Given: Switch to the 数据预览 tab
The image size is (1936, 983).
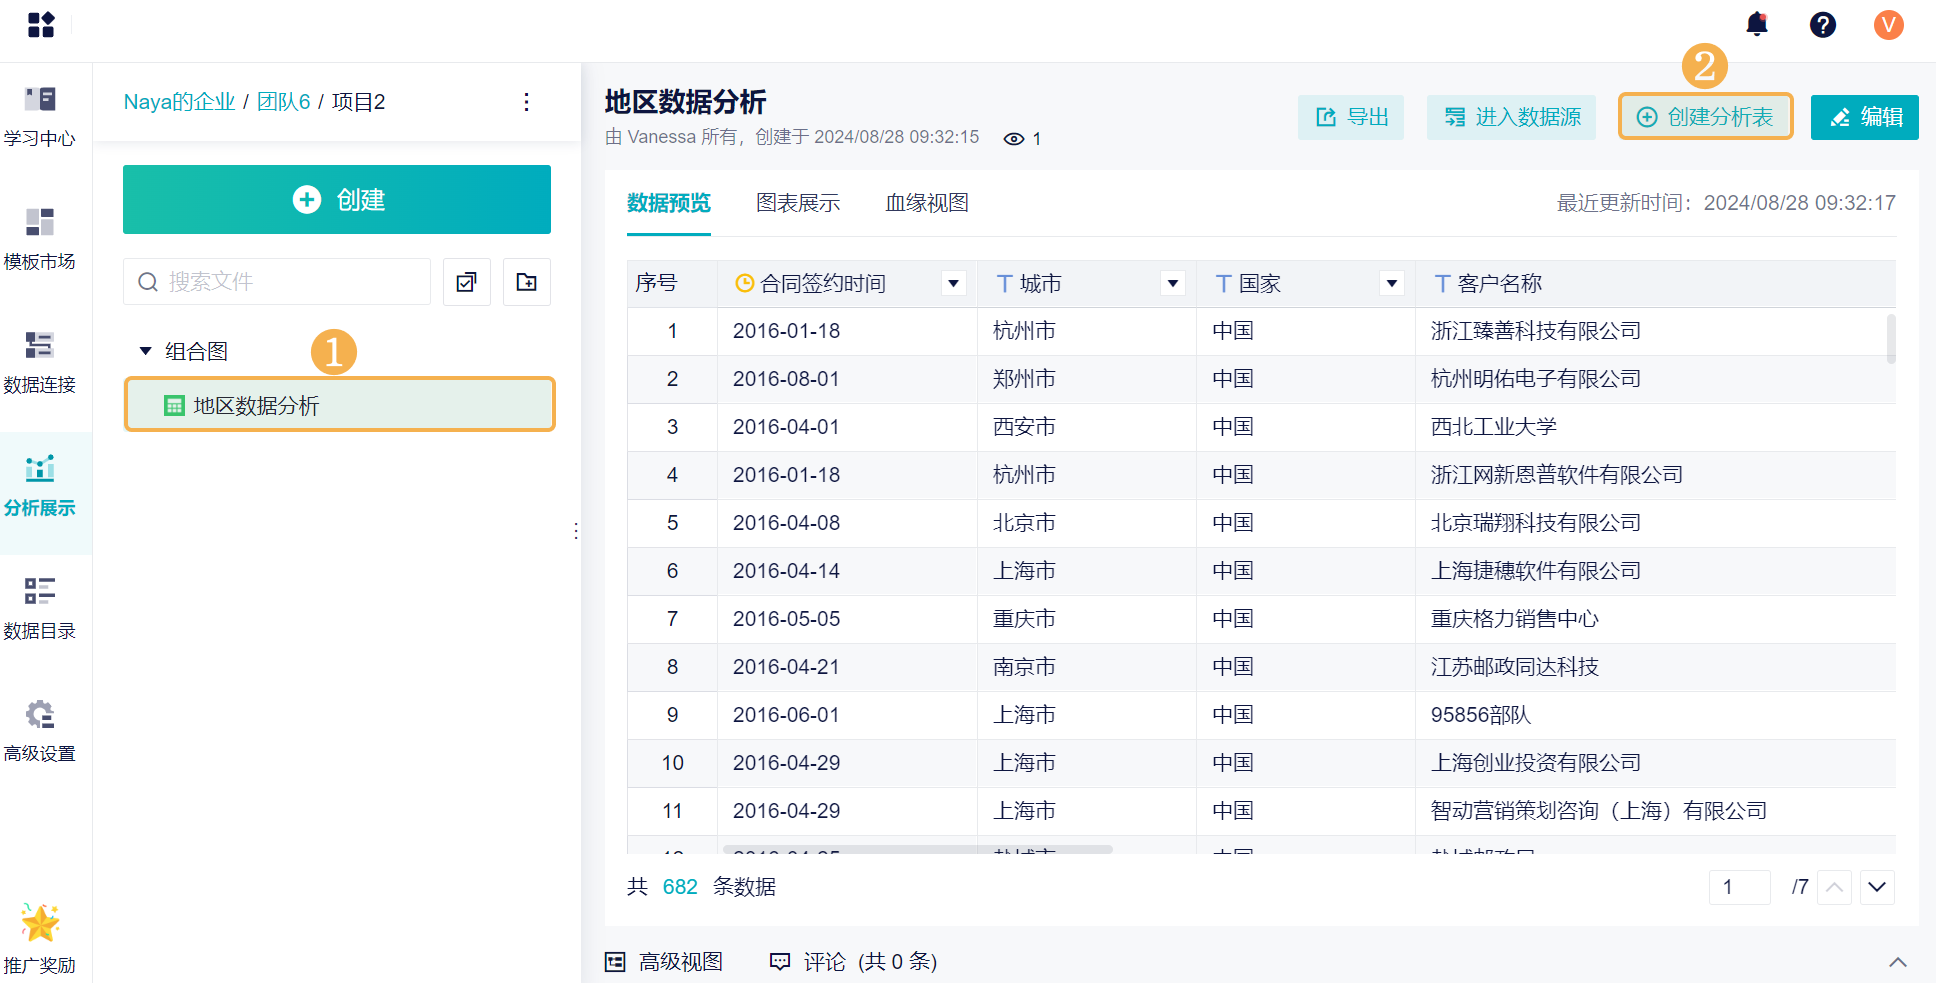Looking at the screenshot, I should coord(669,203).
